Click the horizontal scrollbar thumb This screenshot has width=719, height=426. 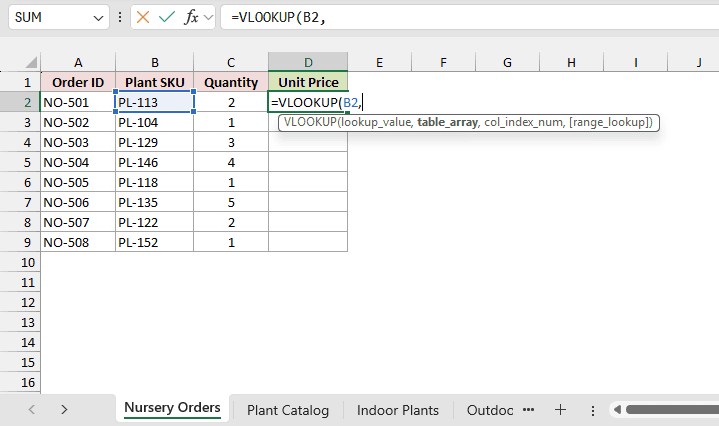pos(672,409)
